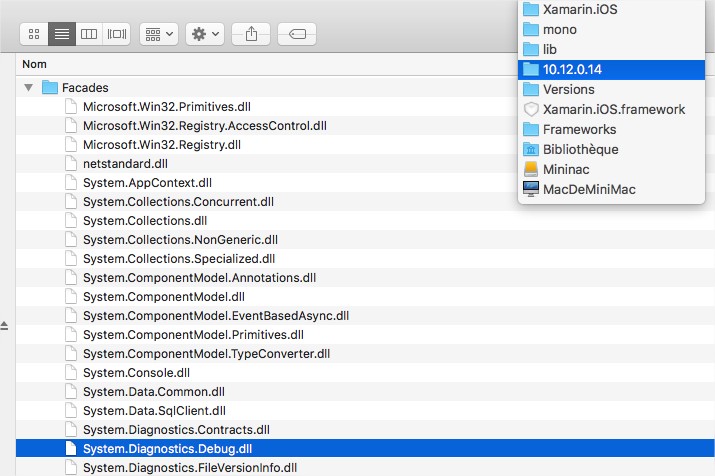Click file icon of System.Diagnostics.Debug.dll
The width and height of the screenshot is (715, 476).
(x=71, y=449)
